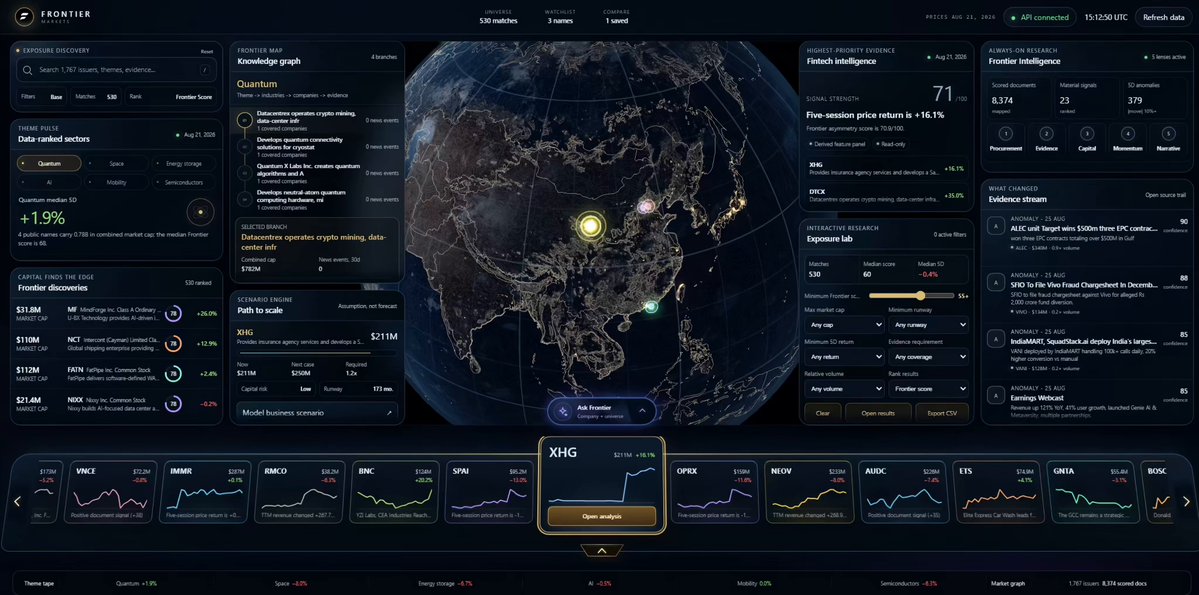Open Compare 1 saved in header

617,17
